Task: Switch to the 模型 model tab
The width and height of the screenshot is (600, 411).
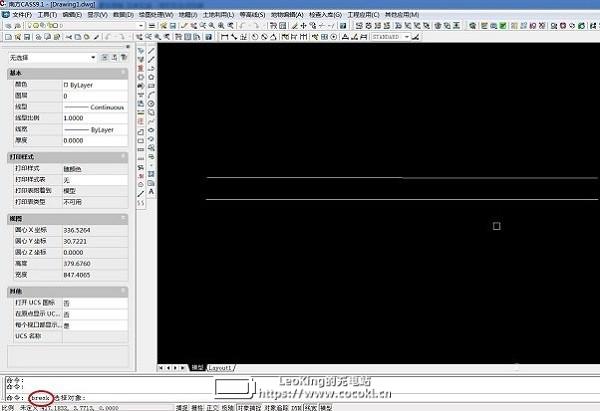Action: 197,367
